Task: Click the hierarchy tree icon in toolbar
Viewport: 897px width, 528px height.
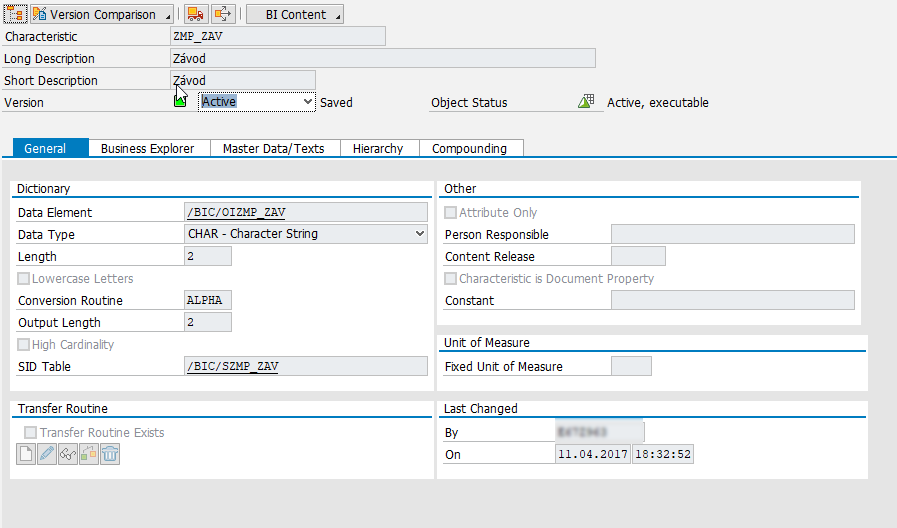Action: tap(15, 14)
